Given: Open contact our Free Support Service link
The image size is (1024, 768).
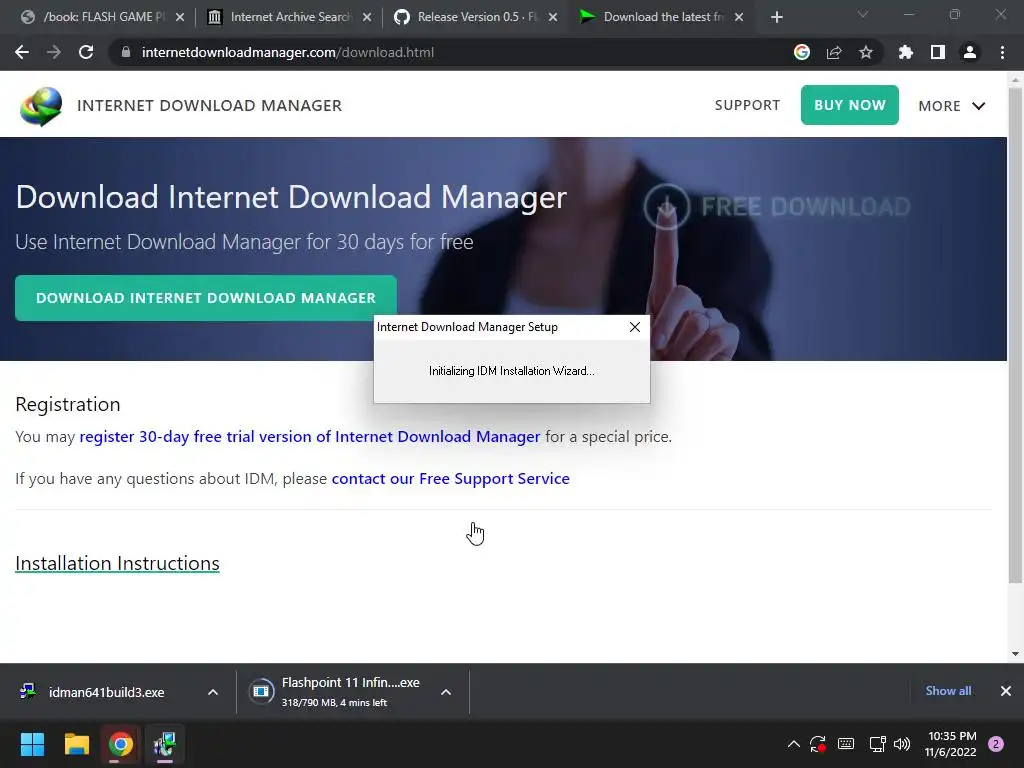Looking at the screenshot, I should pyautogui.click(x=451, y=479).
